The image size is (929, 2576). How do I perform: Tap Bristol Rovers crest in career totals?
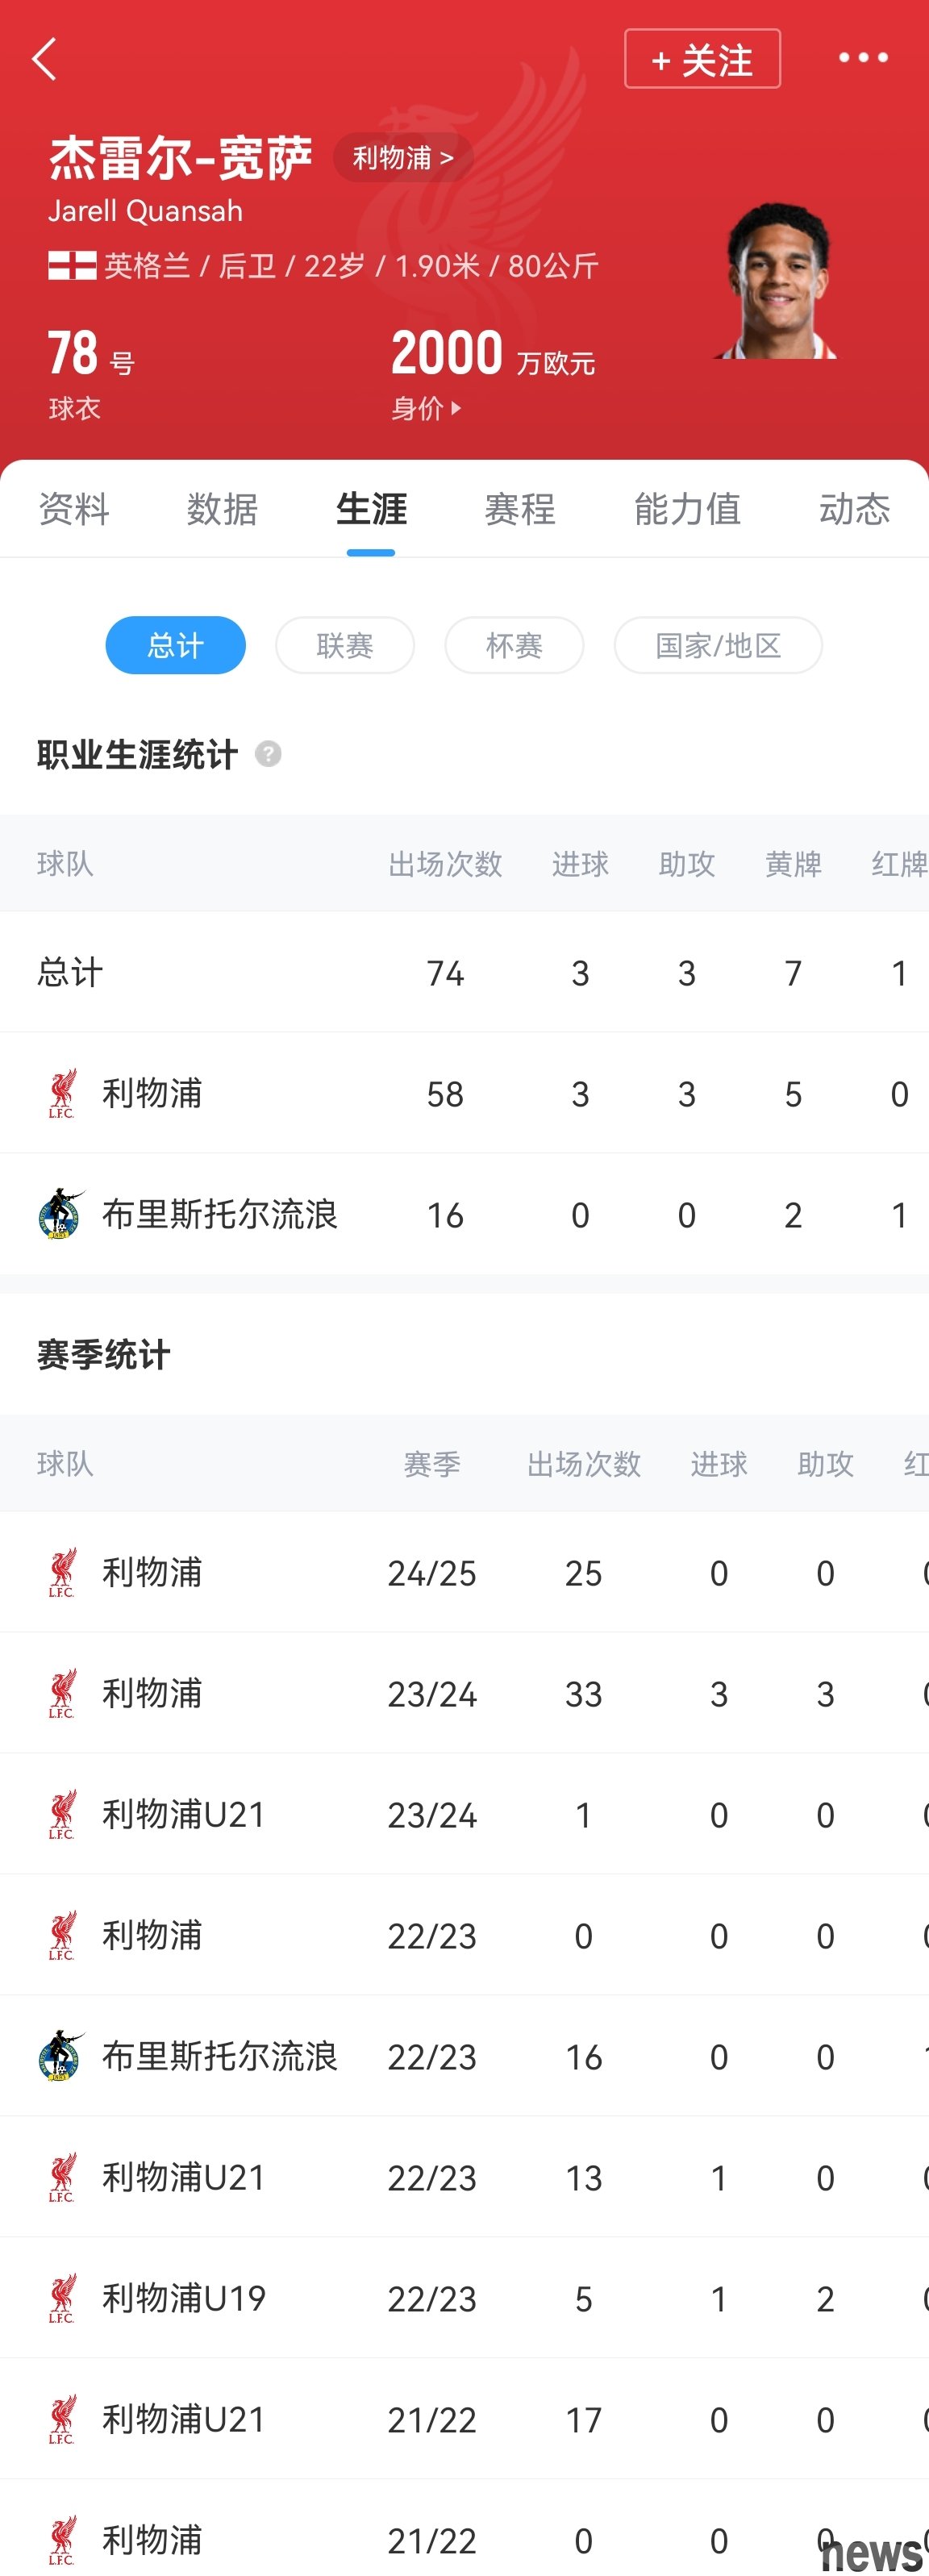pyautogui.click(x=62, y=1214)
